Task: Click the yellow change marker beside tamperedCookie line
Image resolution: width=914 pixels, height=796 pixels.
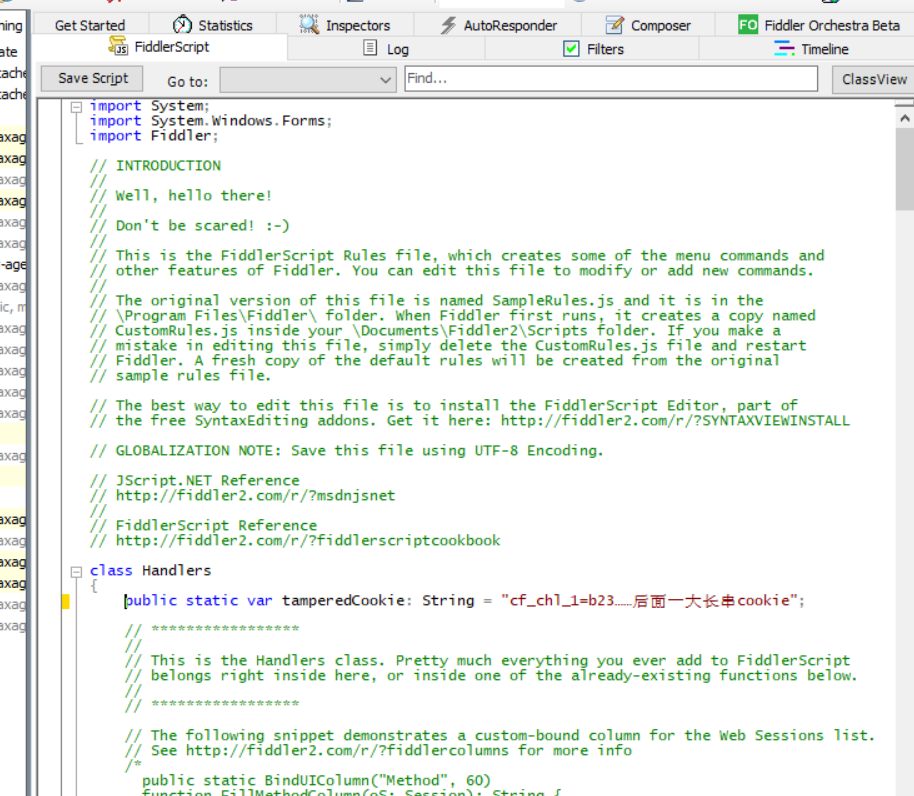Action: (x=64, y=600)
